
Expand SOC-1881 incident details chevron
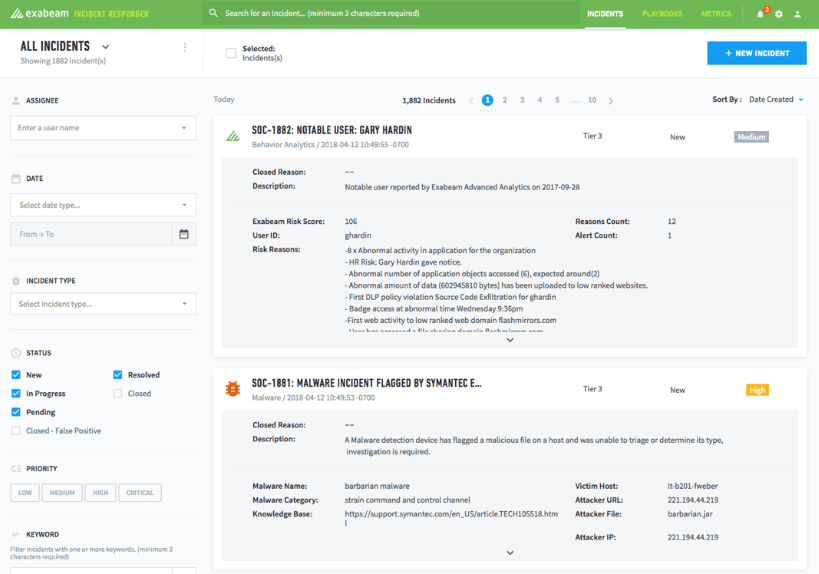[510, 553]
